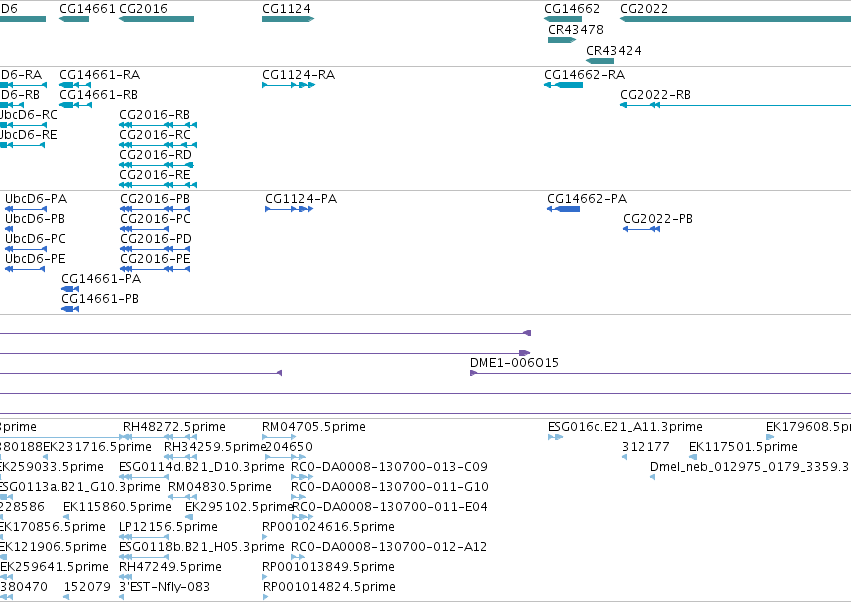Select the CR43424 gene label

point(614,50)
